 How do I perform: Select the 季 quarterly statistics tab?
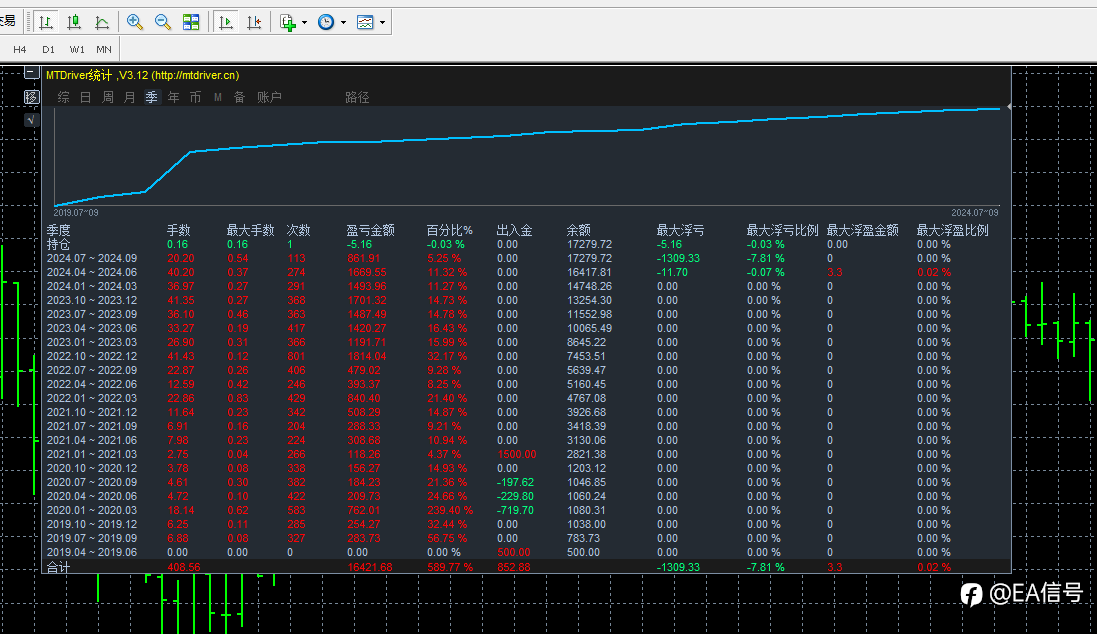(152, 97)
